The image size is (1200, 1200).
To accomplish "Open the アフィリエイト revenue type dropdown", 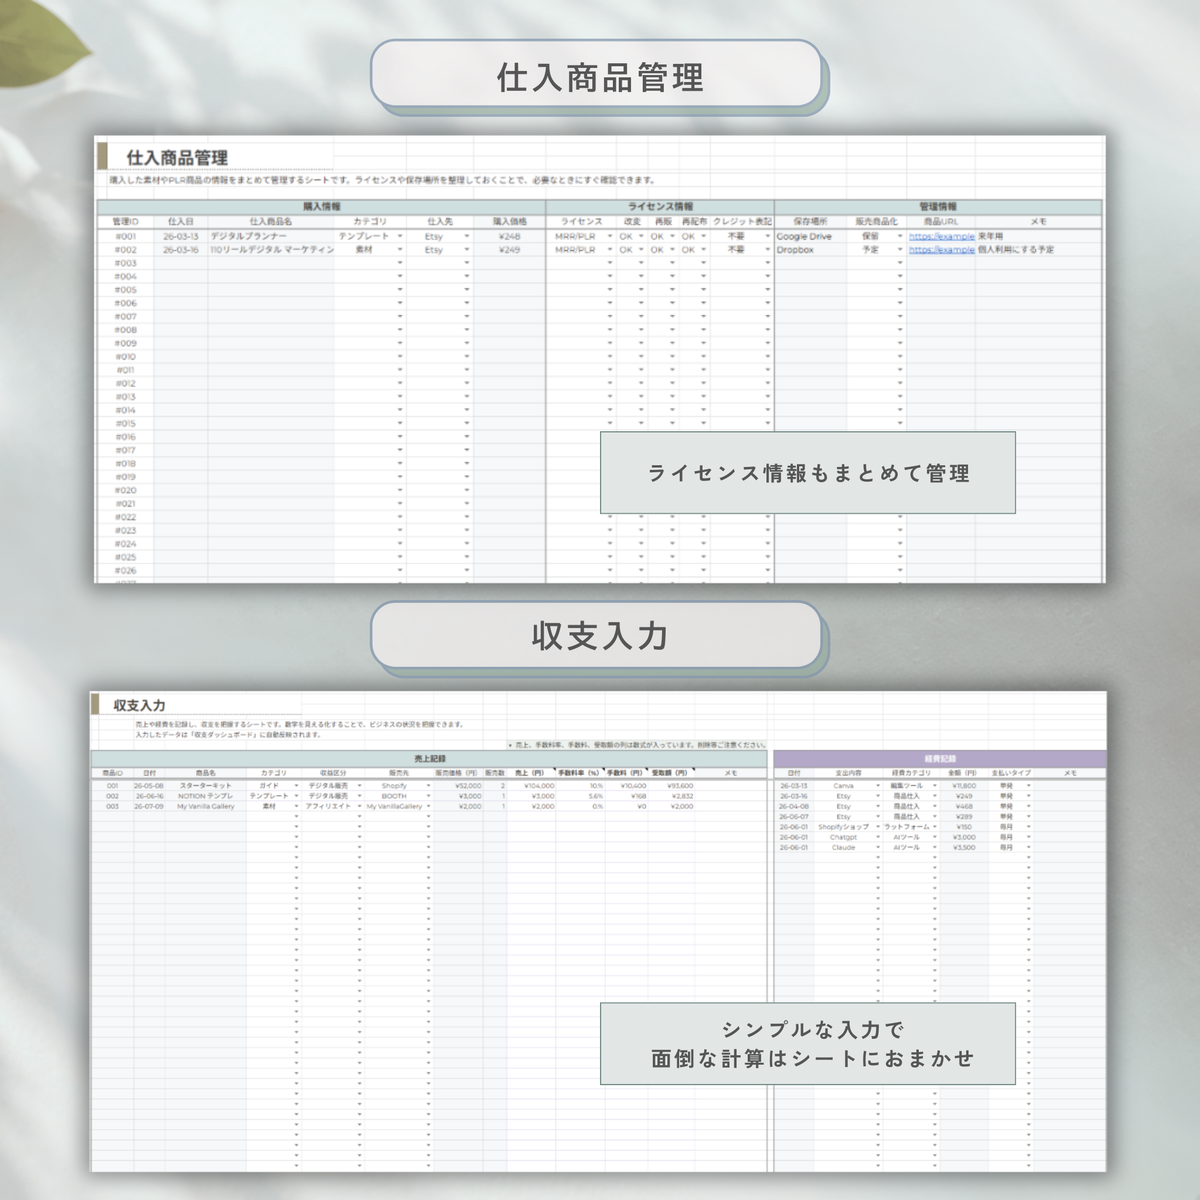I will pyautogui.click(x=359, y=806).
